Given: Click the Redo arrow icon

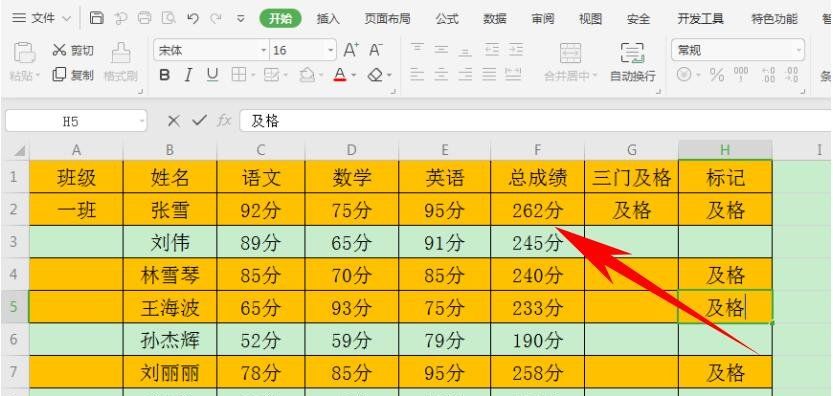Looking at the screenshot, I should pos(216,19).
